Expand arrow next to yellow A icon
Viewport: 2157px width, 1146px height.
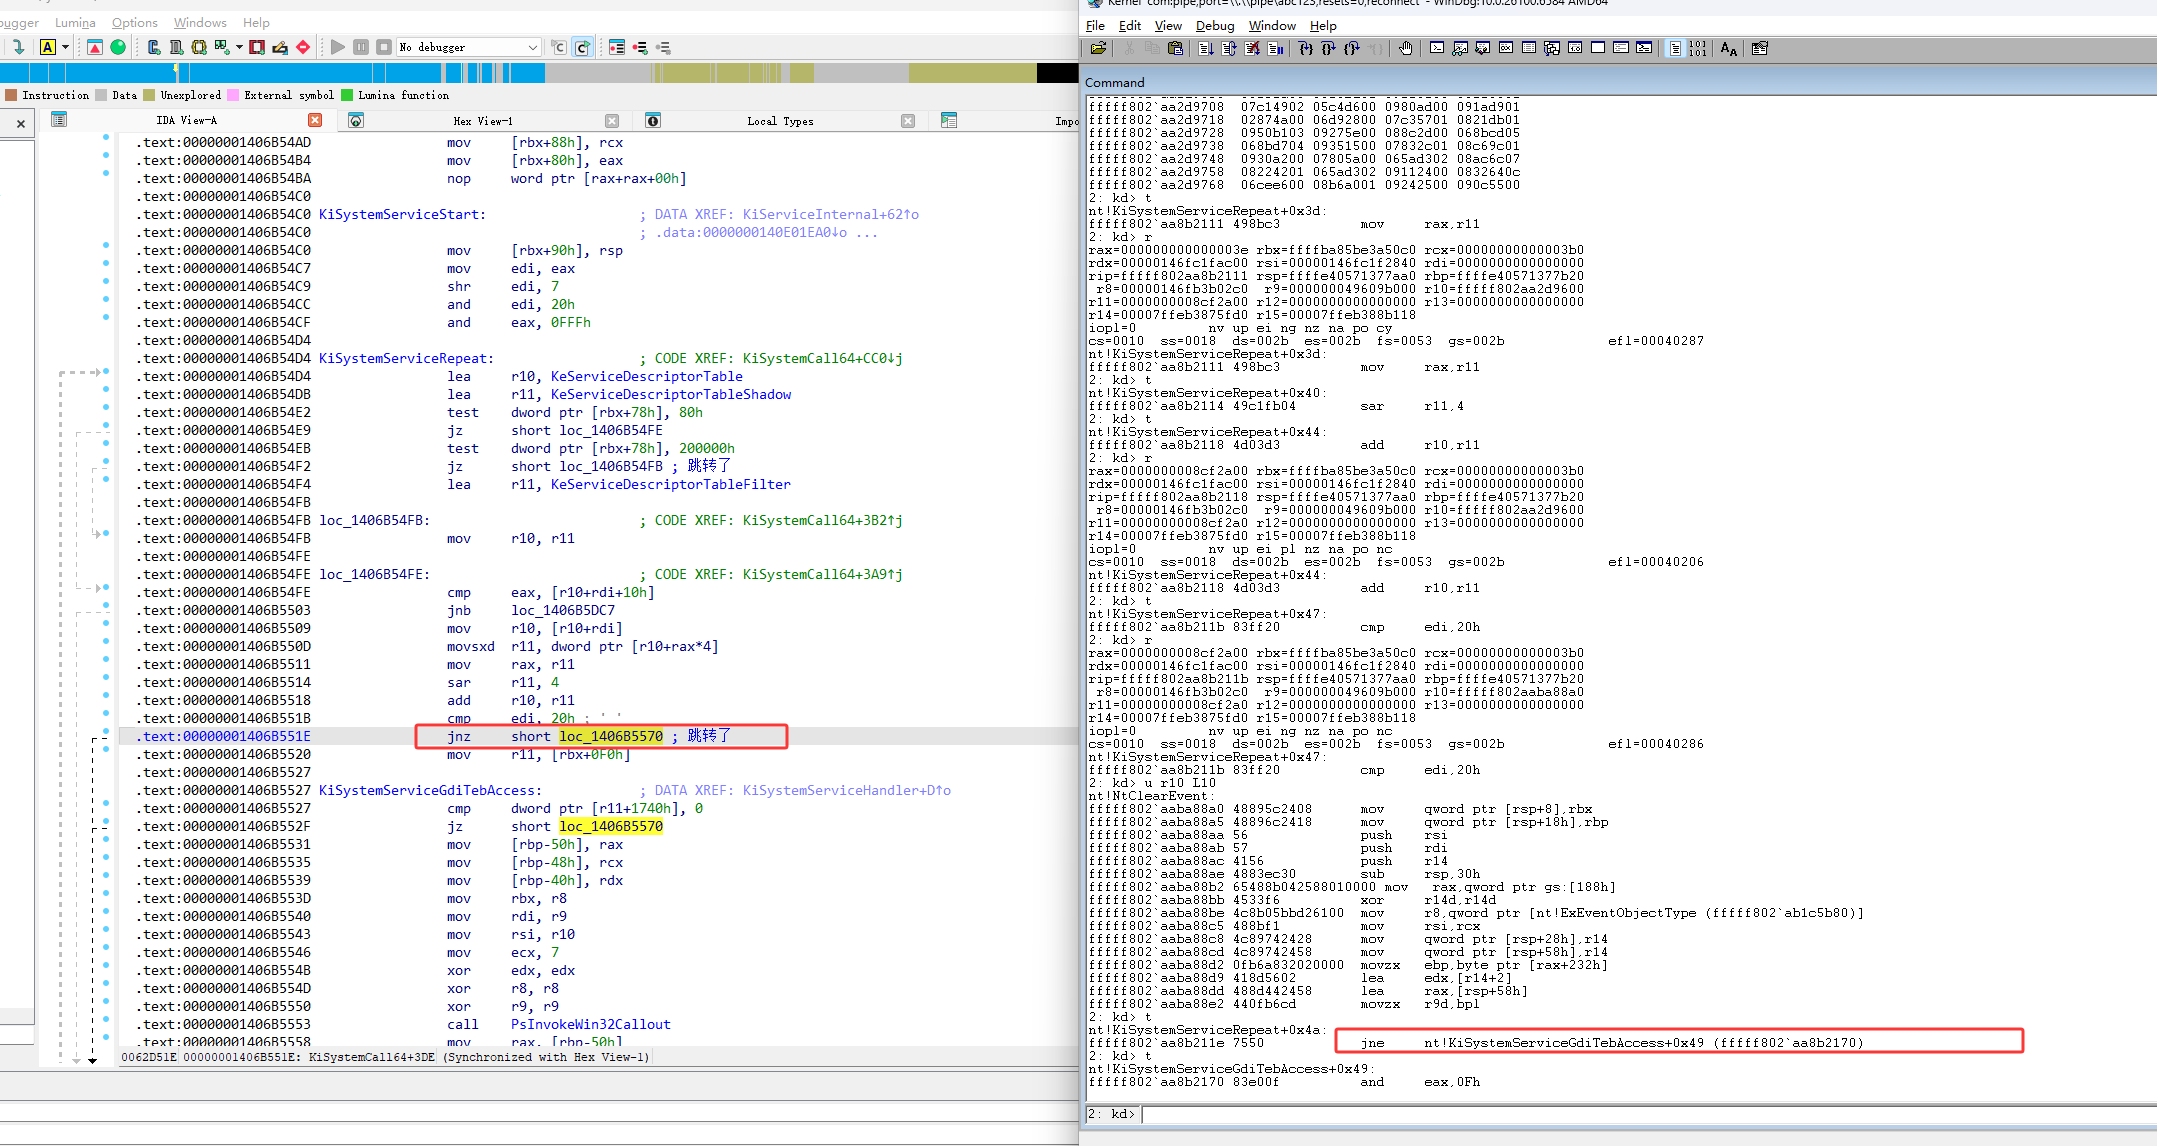[66, 47]
